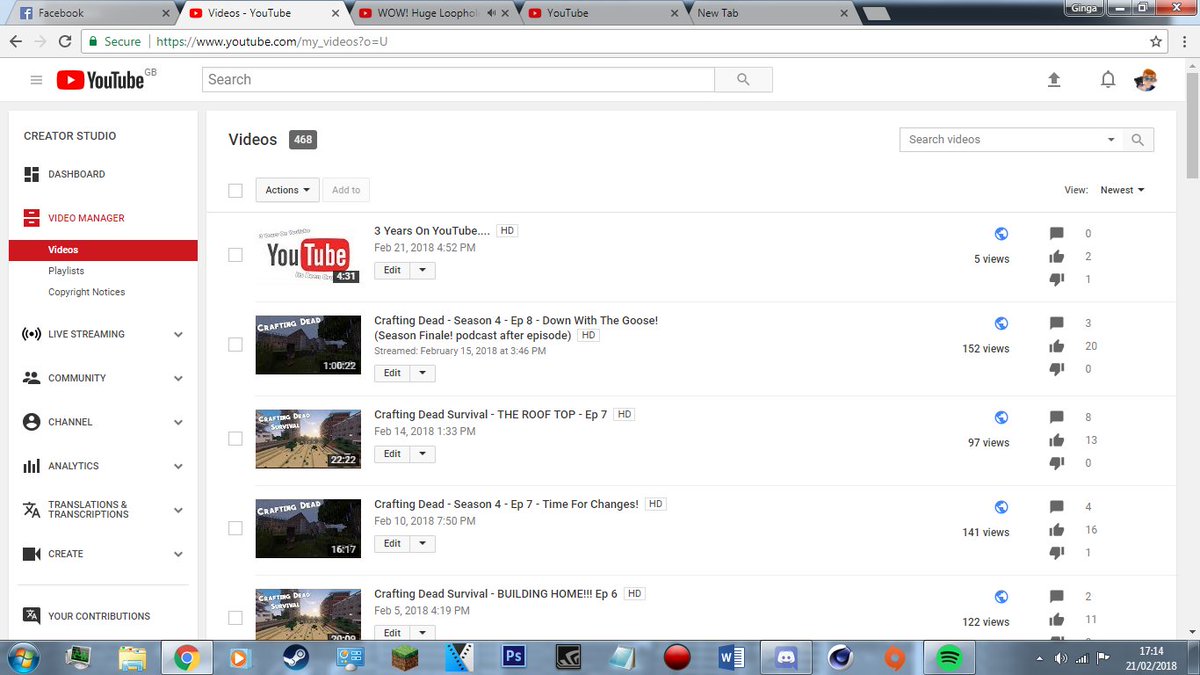This screenshot has height=675, width=1200.
Task: Select the Season 4 Ep 8 video checkbox
Action: tap(235, 345)
